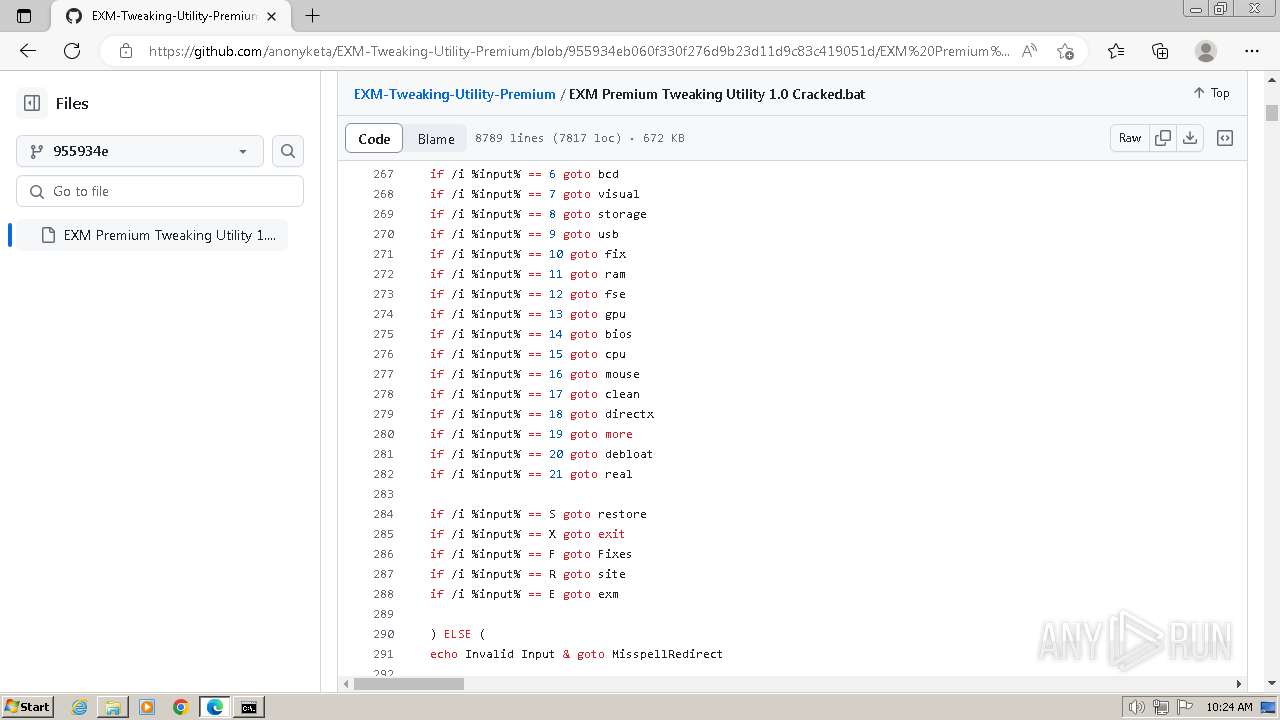1280x720 pixels.
Task: Click the horizontal scrollbar right arrow
Action: (x=1238, y=684)
